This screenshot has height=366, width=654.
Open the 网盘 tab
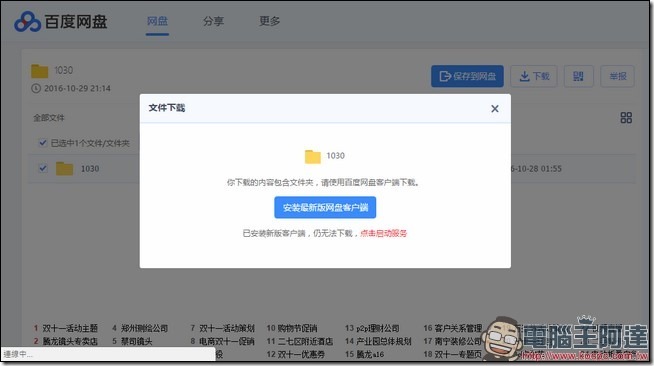[x=157, y=21]
